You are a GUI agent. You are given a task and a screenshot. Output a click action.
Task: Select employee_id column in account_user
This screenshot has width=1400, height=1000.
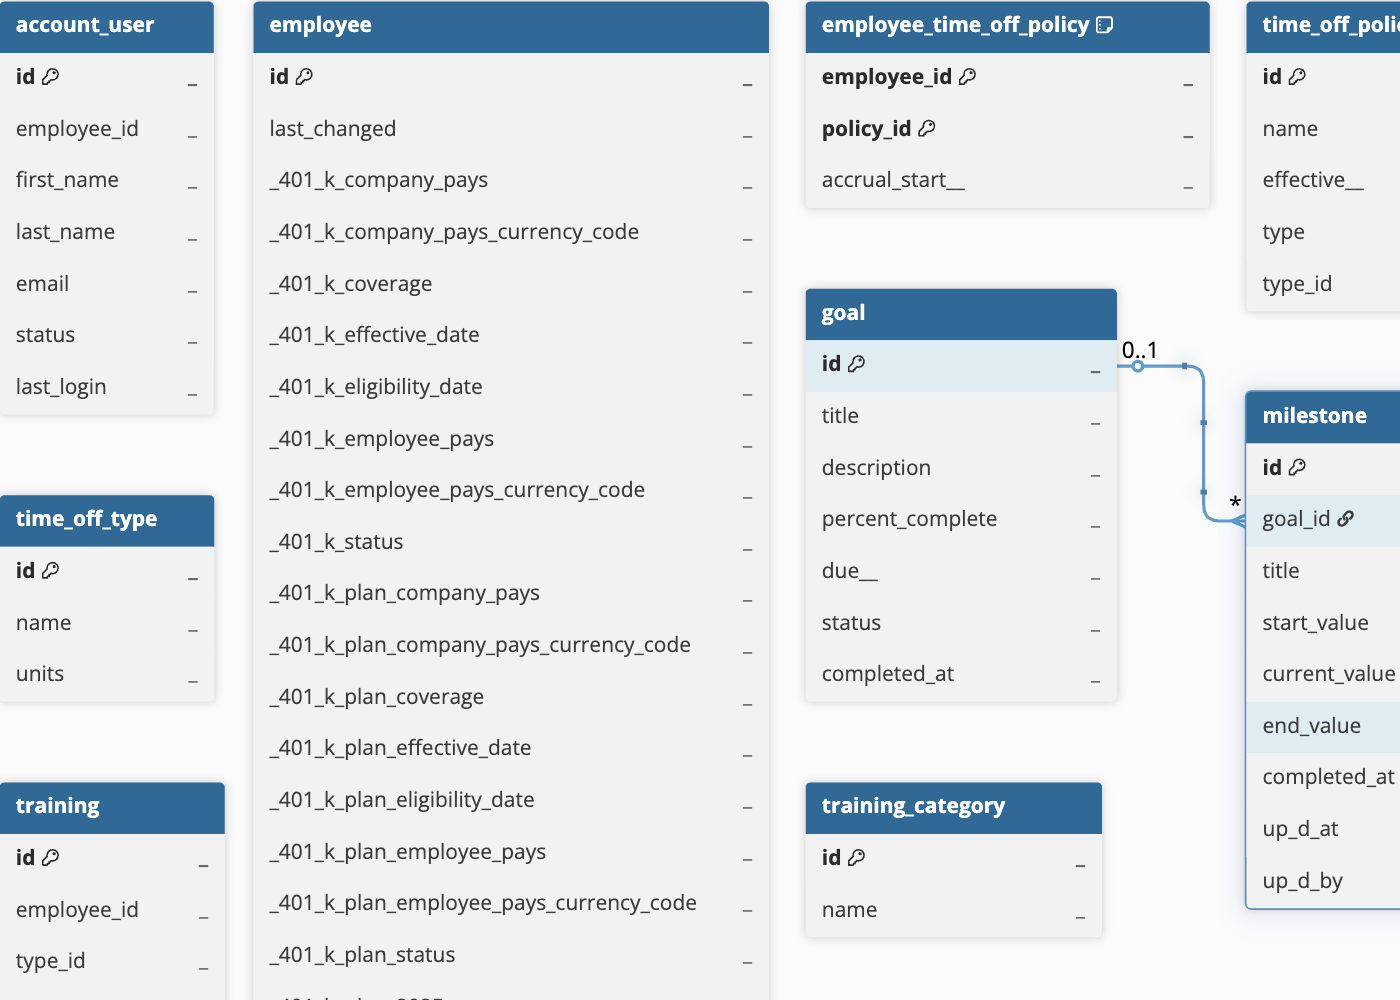click(x=107, y=129)
